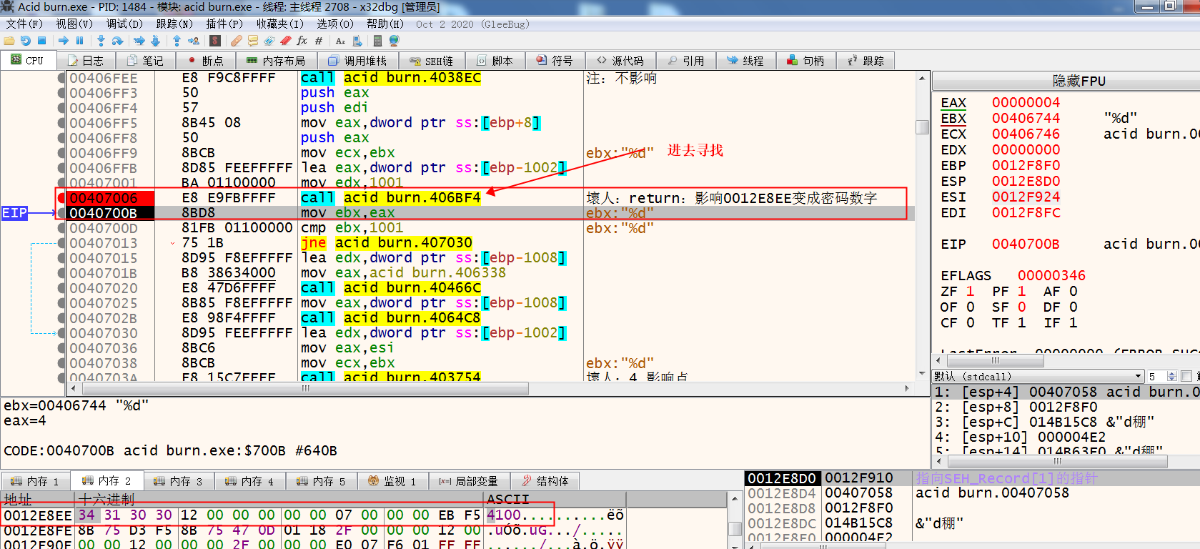Click the Stop debugging square icon
This screenshot has height=549, width=1200.
pos(42,41)
